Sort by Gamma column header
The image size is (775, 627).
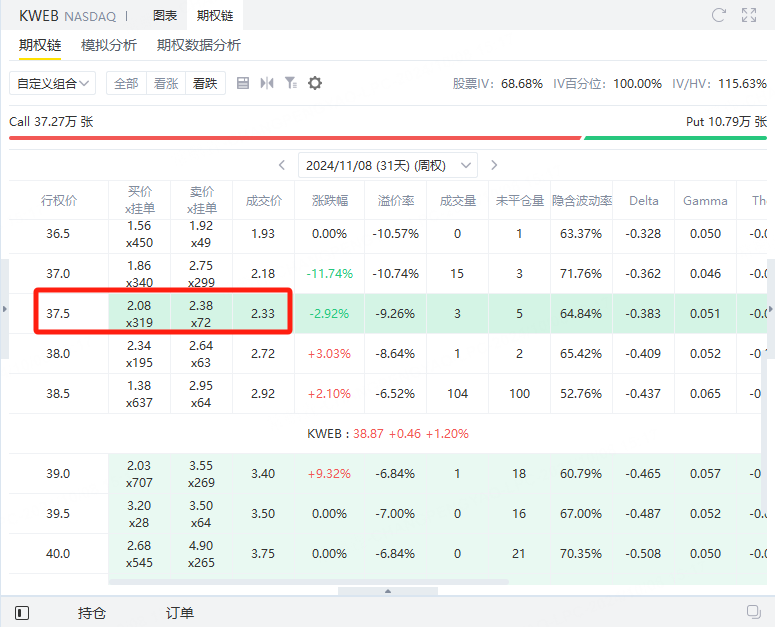tap(705, 200)
